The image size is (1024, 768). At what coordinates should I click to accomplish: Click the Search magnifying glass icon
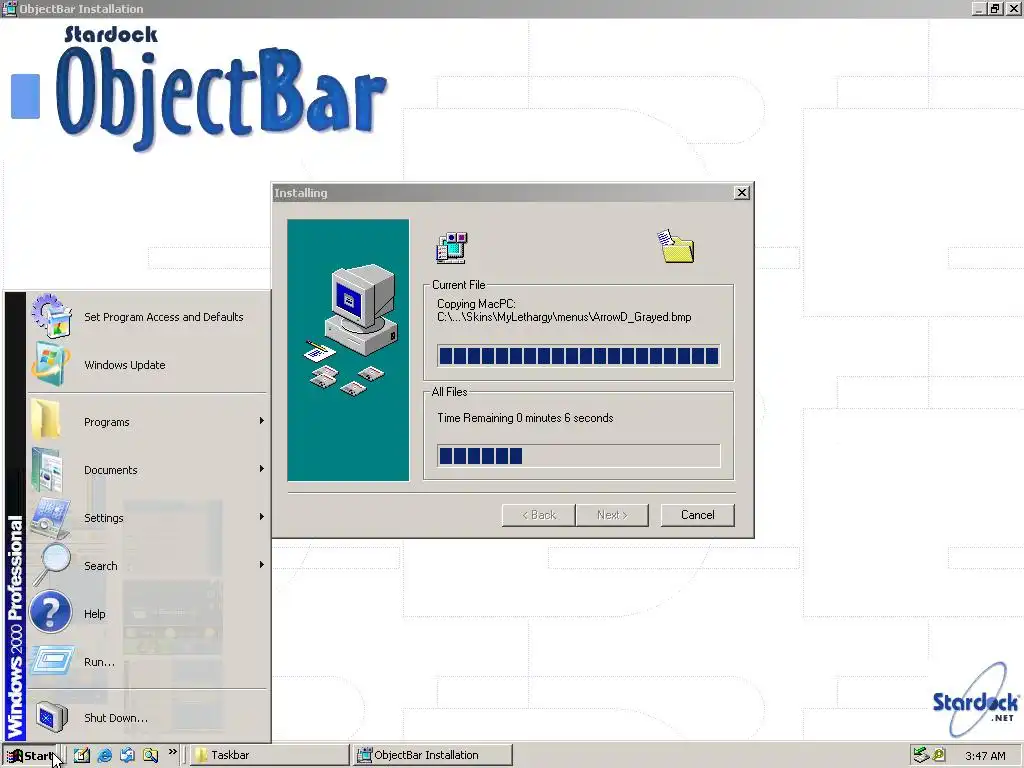click(52, 565)
